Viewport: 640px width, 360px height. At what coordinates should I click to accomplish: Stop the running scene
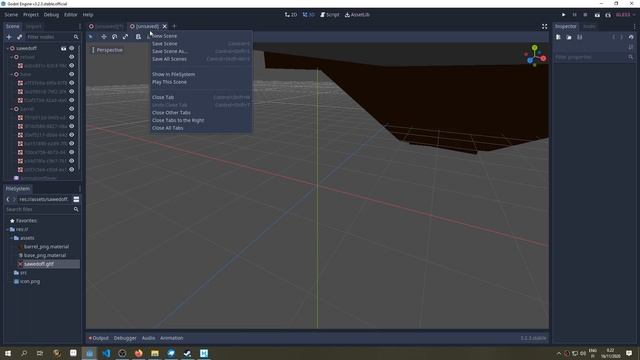pyautogui.click(x=585, y=15)
